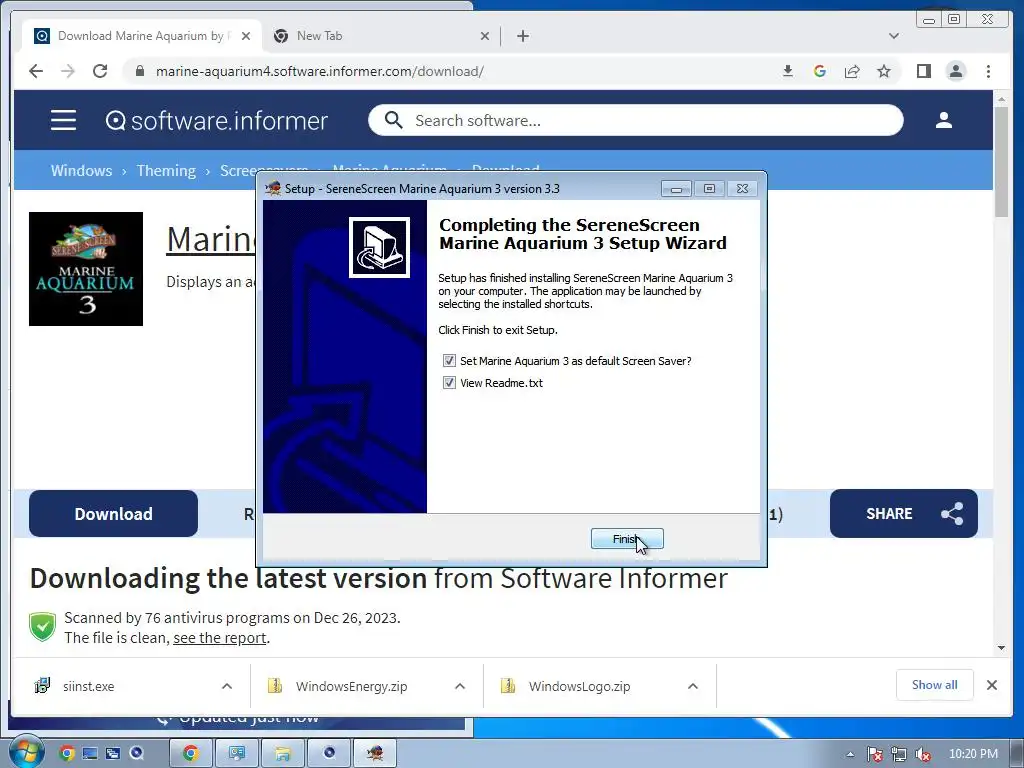Click the page scrollbar down arrow
Viewport: 1024px width, 768px height.
click(1001, 648)
